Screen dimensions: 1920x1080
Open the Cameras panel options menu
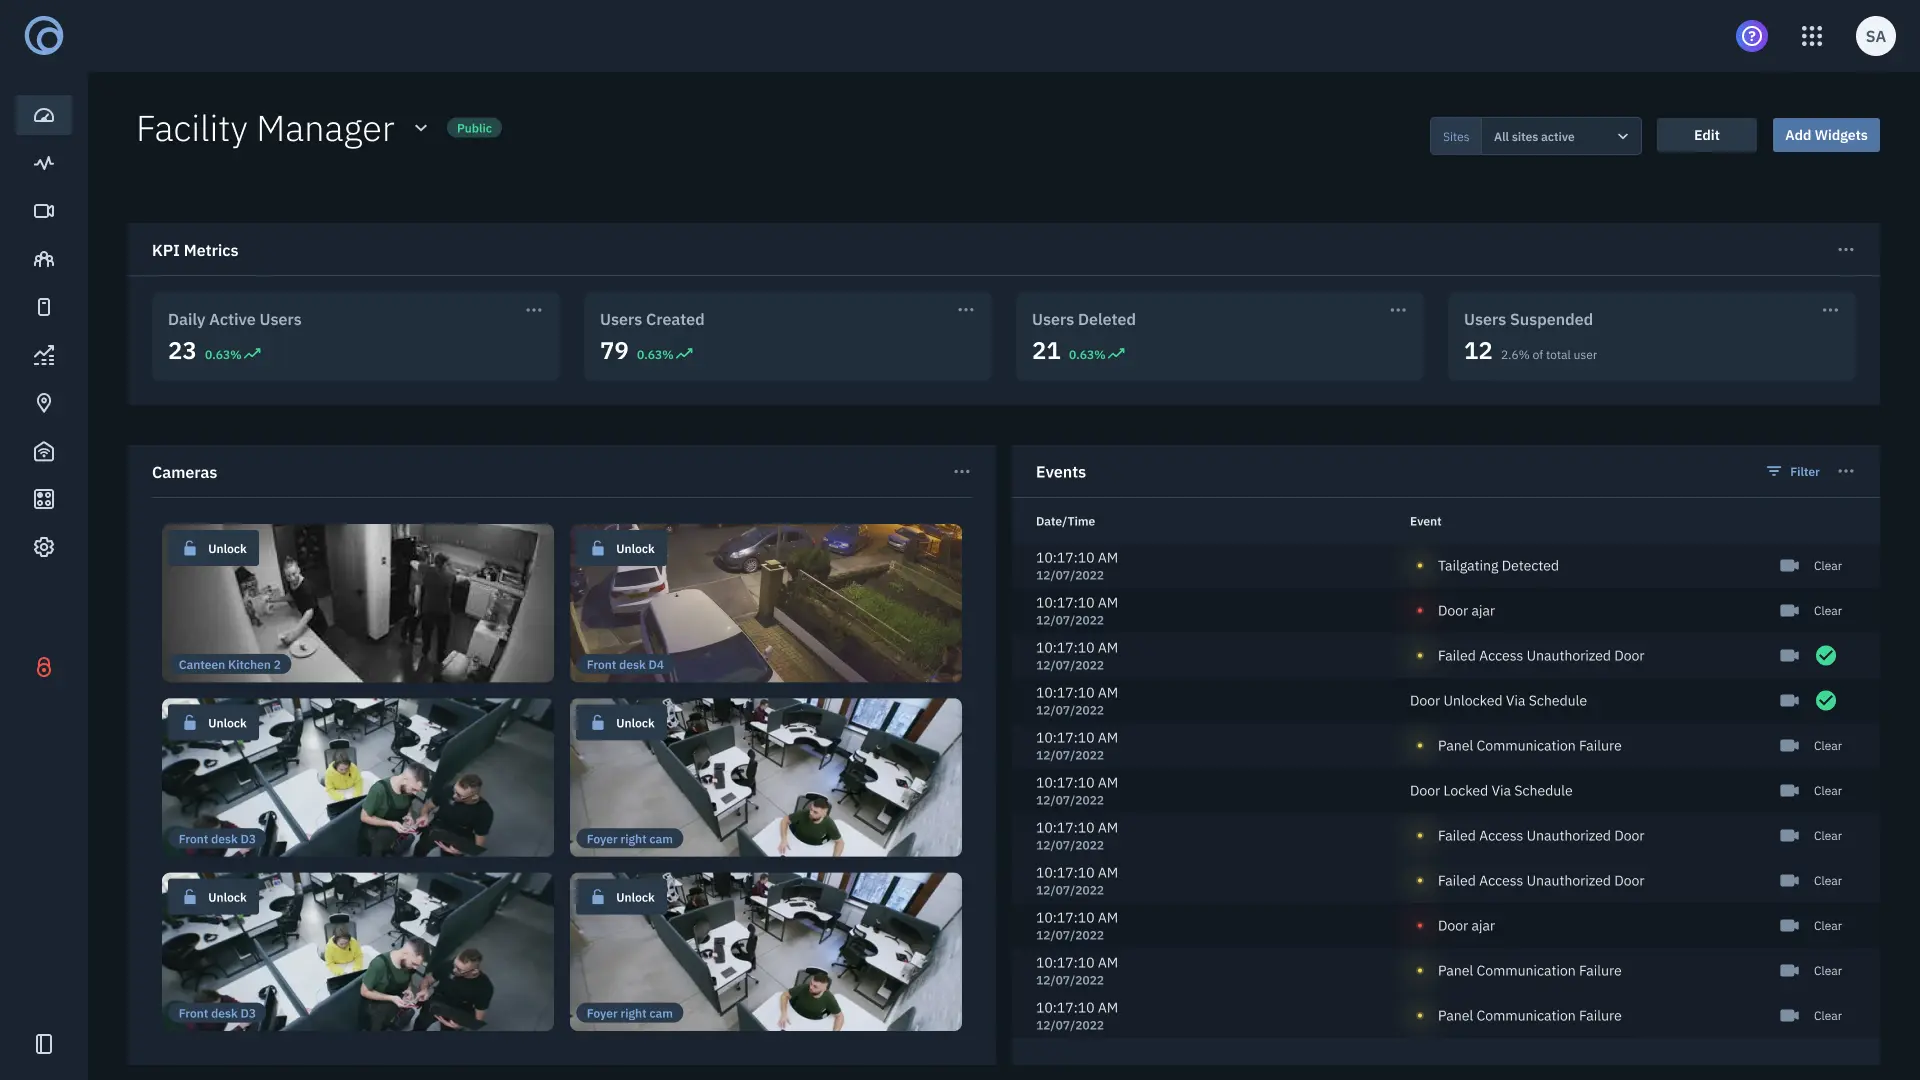962,472
